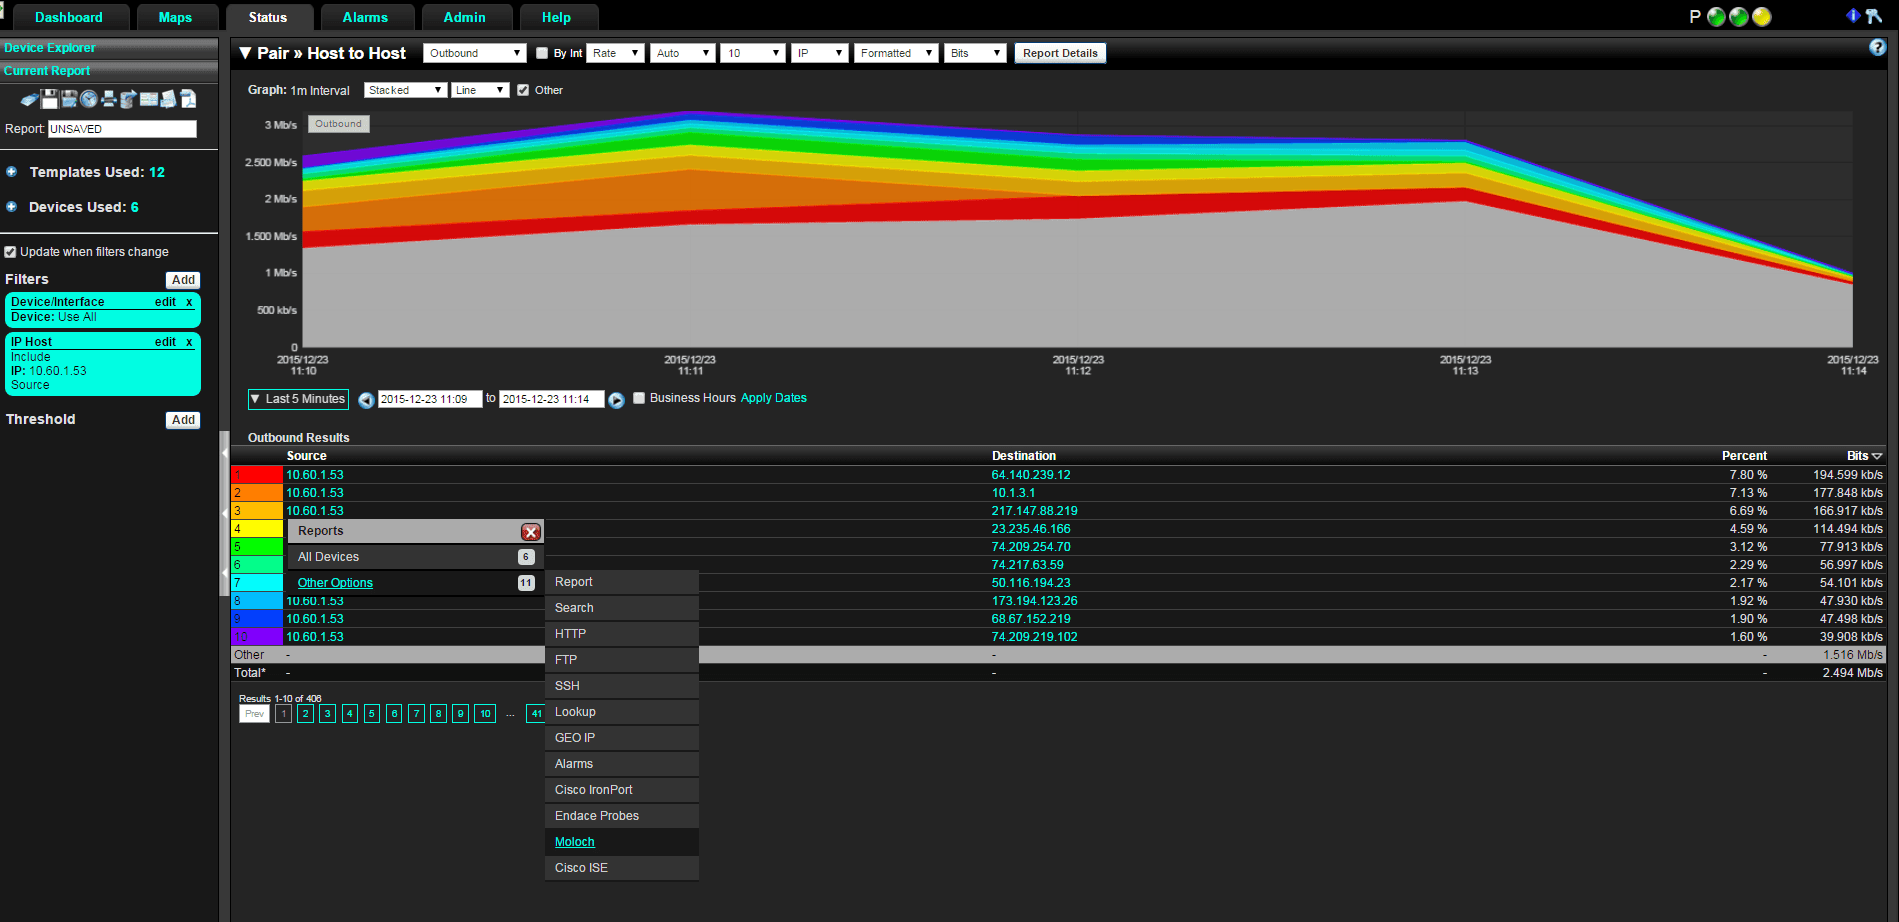Click the red row 1 color swatch
Image resolution: width=1899 pixels, height=922 pixels.
(x=257, y=475)
